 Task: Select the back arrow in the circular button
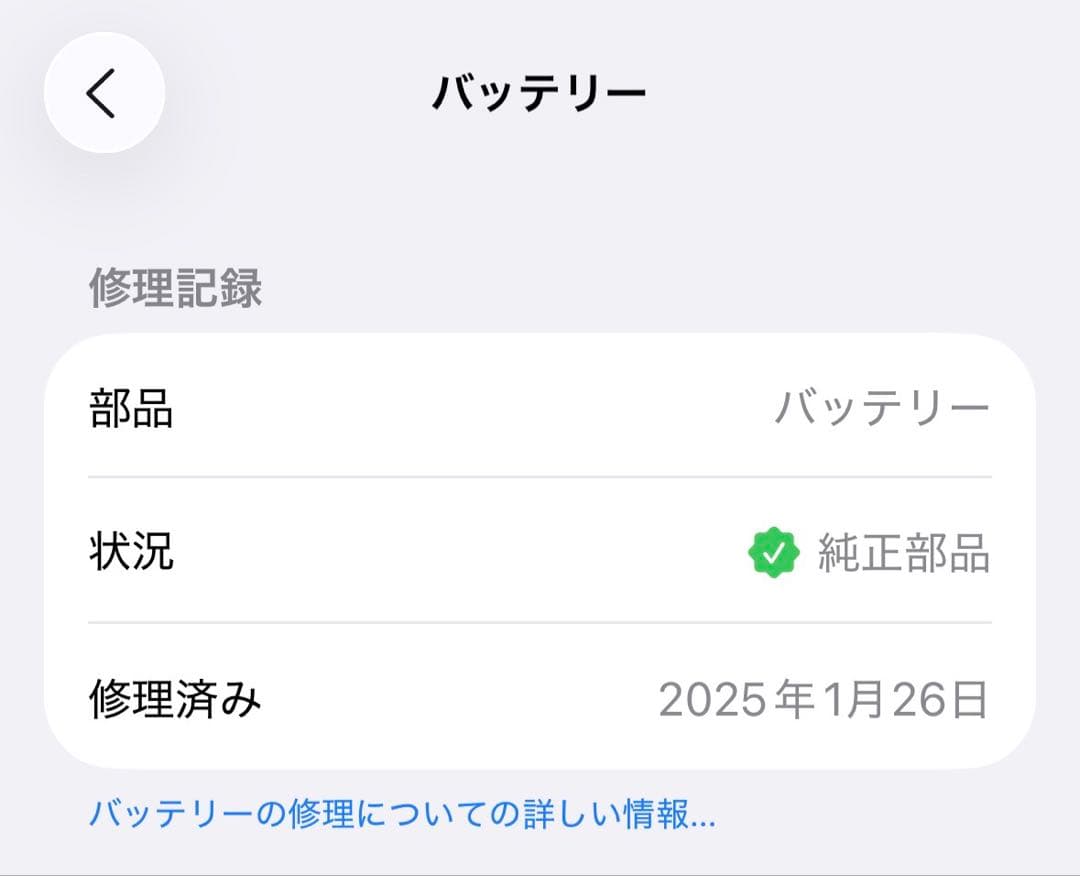103,90
